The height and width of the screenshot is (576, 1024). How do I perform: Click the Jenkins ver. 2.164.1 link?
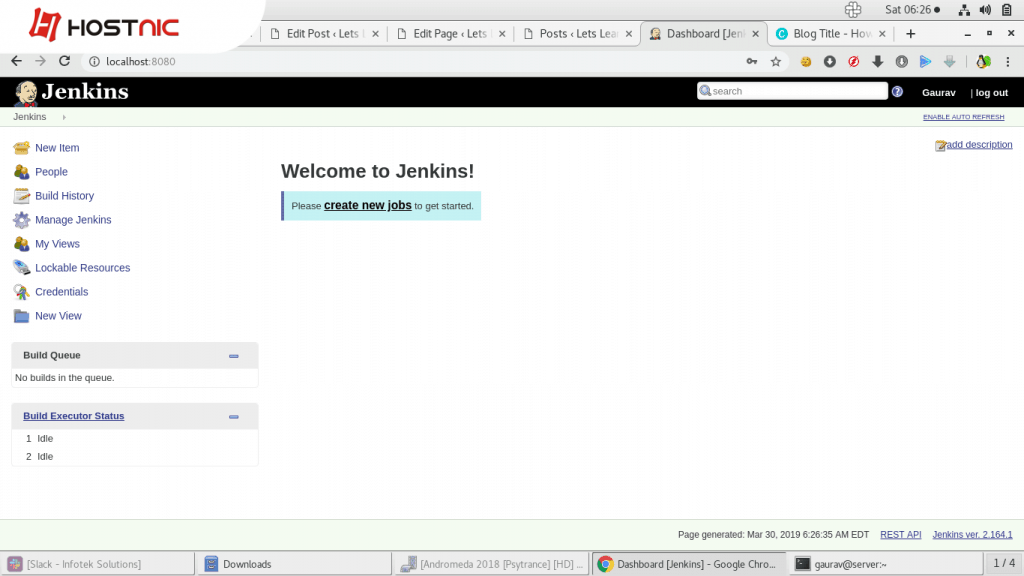(x=972, y=535)
